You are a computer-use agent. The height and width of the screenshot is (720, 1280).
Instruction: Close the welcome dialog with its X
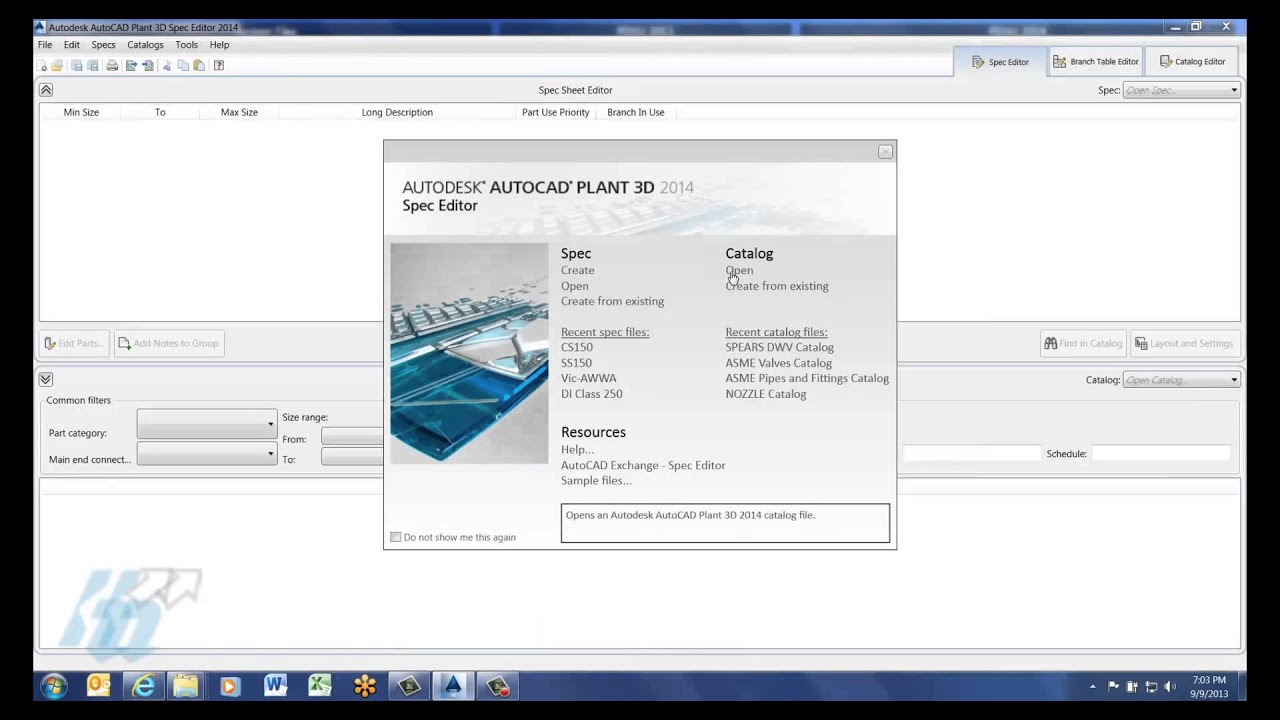[x=885, y=152]
